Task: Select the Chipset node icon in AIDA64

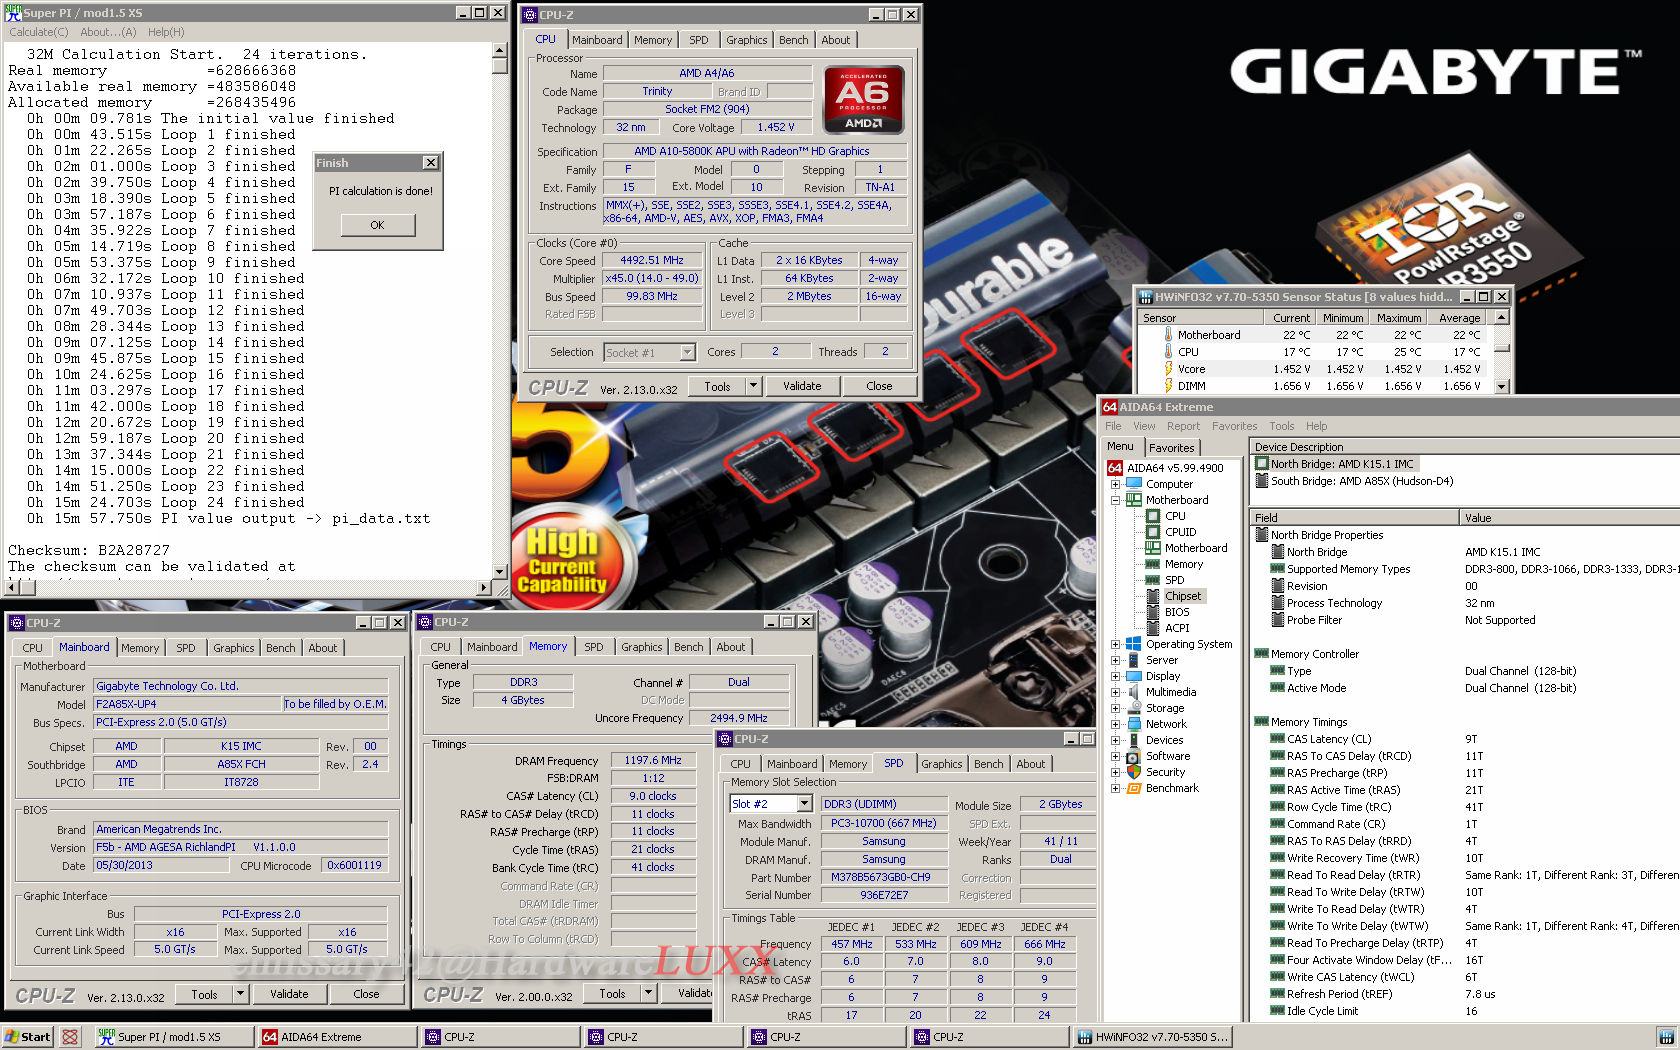Action: [1153, 596]
